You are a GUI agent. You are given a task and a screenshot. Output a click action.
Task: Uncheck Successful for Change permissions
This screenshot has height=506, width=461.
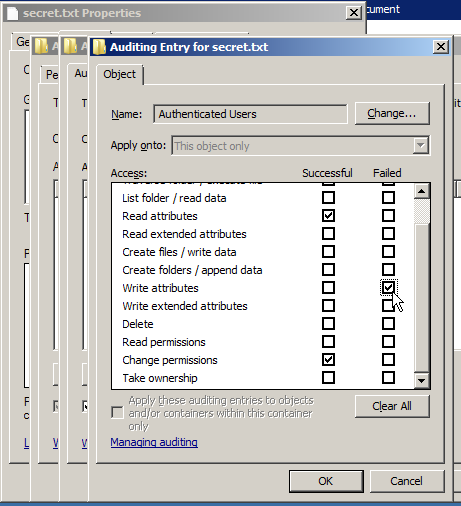coord(328,360)
